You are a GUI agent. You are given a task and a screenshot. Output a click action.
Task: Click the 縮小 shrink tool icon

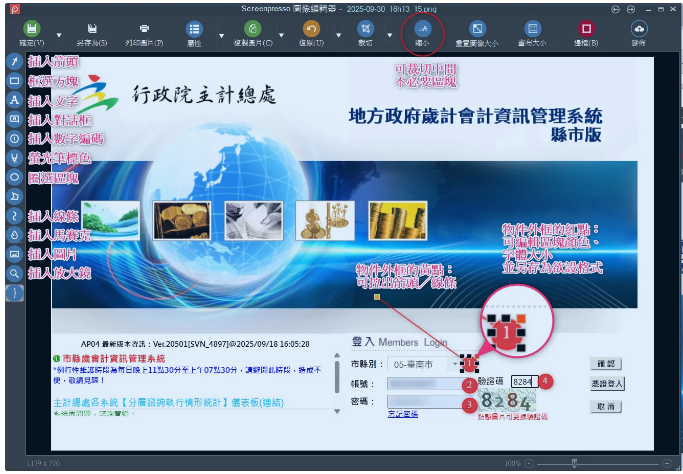tap(423, 29)
